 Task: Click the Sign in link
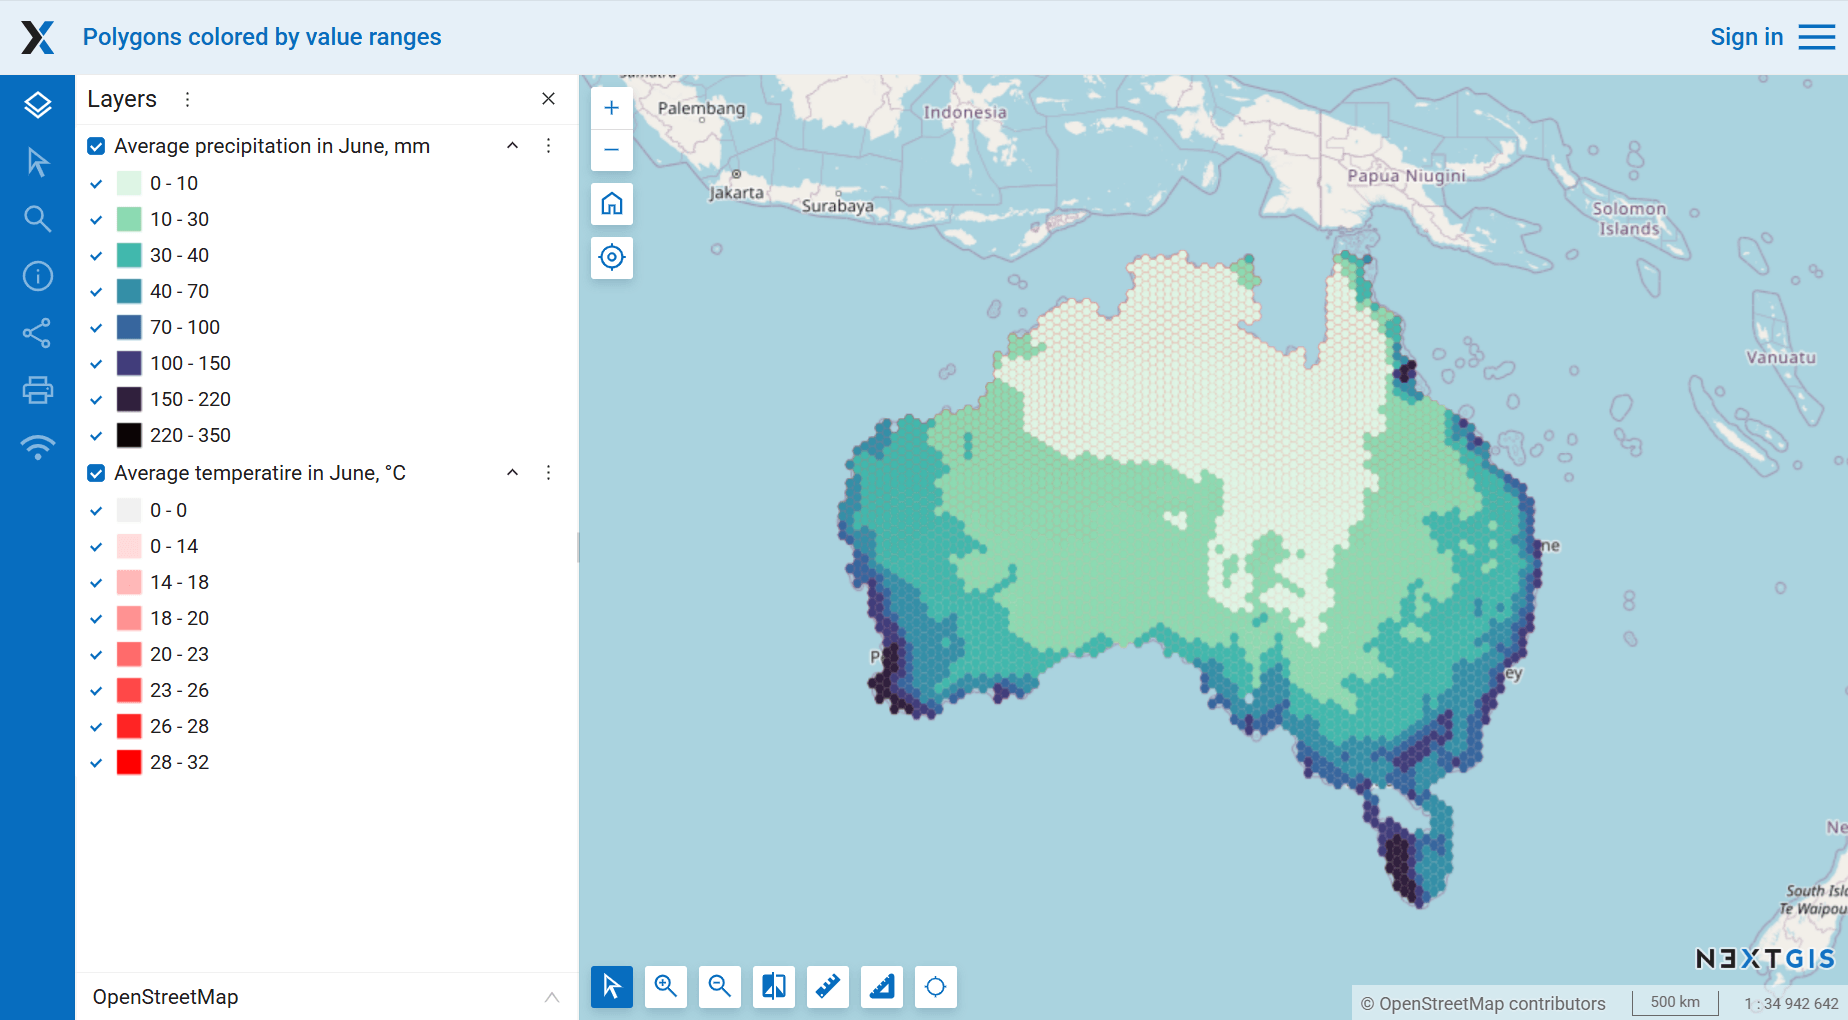[1746, 37]
